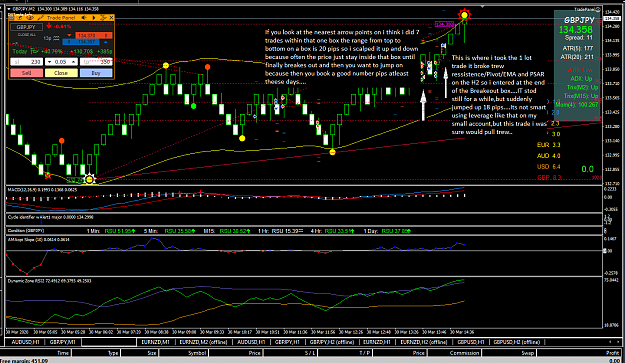Sort by the Time column header
Viewport: 625px width, 363px height.
[36, 353]
